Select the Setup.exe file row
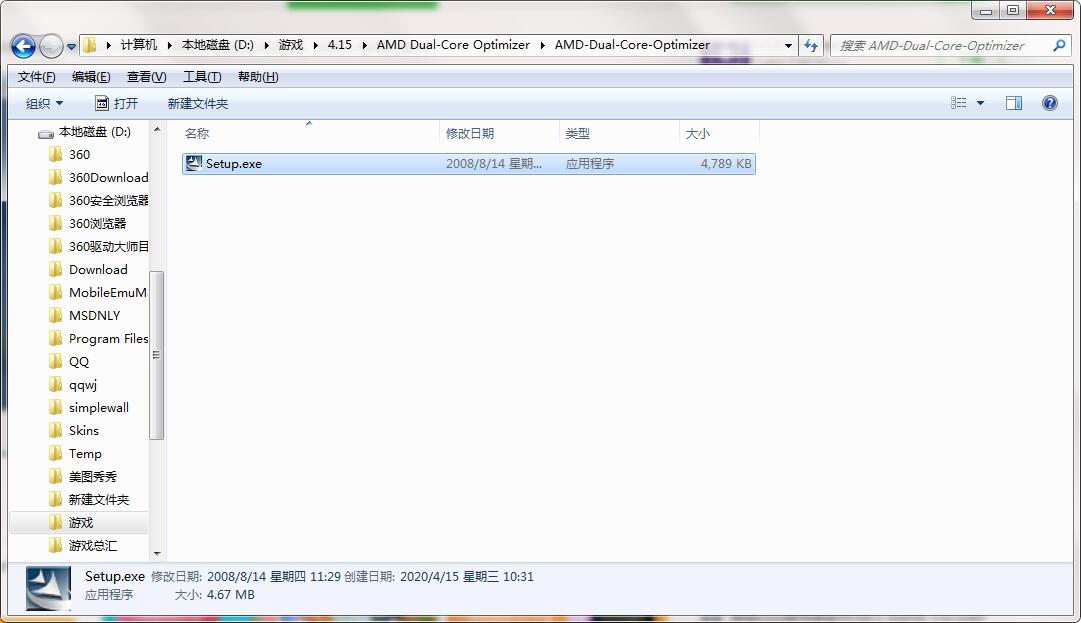 469,164
